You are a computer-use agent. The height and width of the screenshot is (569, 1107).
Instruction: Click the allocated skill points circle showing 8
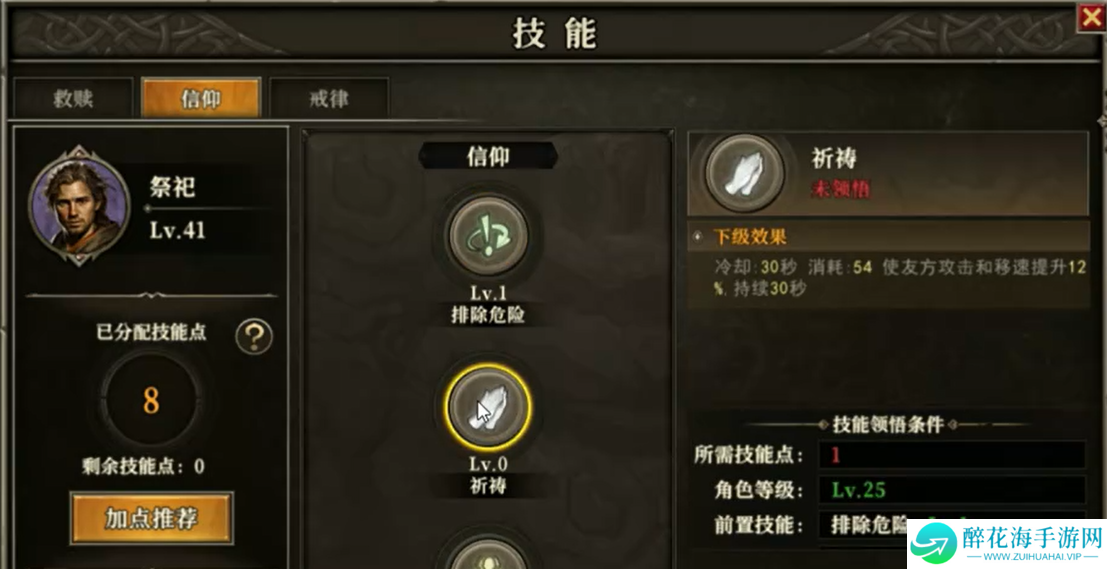click(x=150, y=401)
